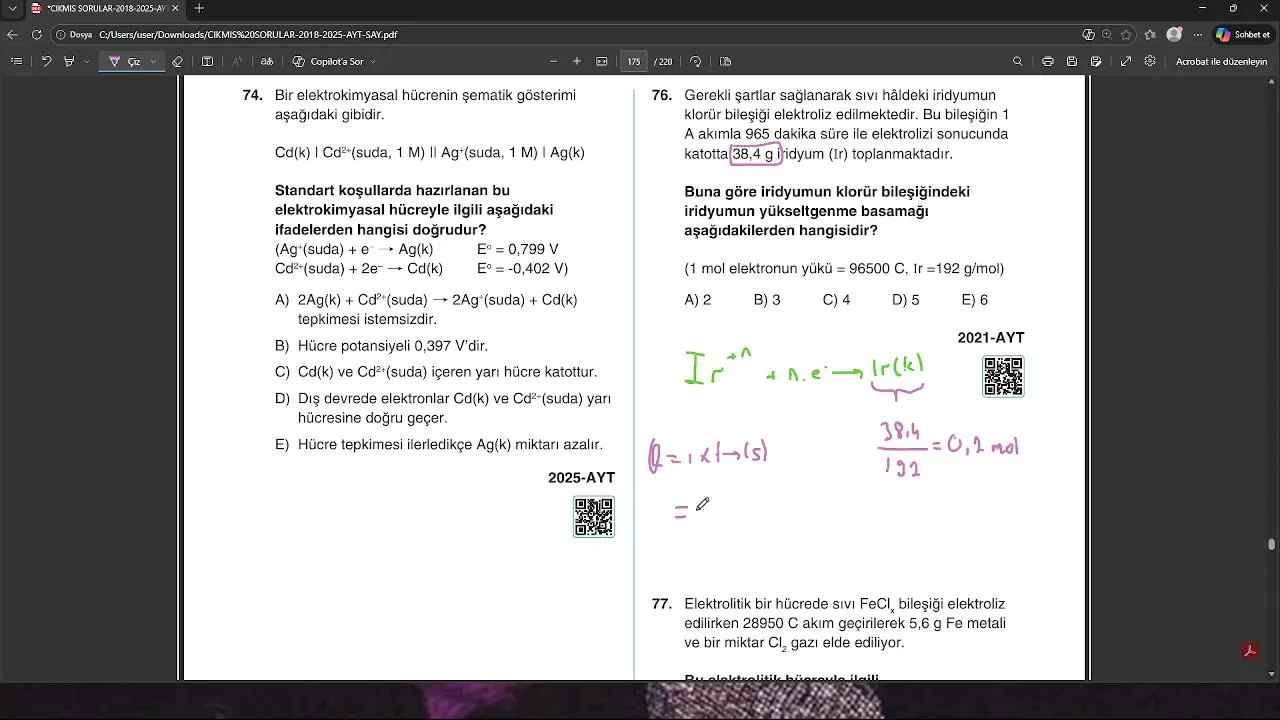Zoom out with the minus icon

pyautogui.click(x=553, y=61)
